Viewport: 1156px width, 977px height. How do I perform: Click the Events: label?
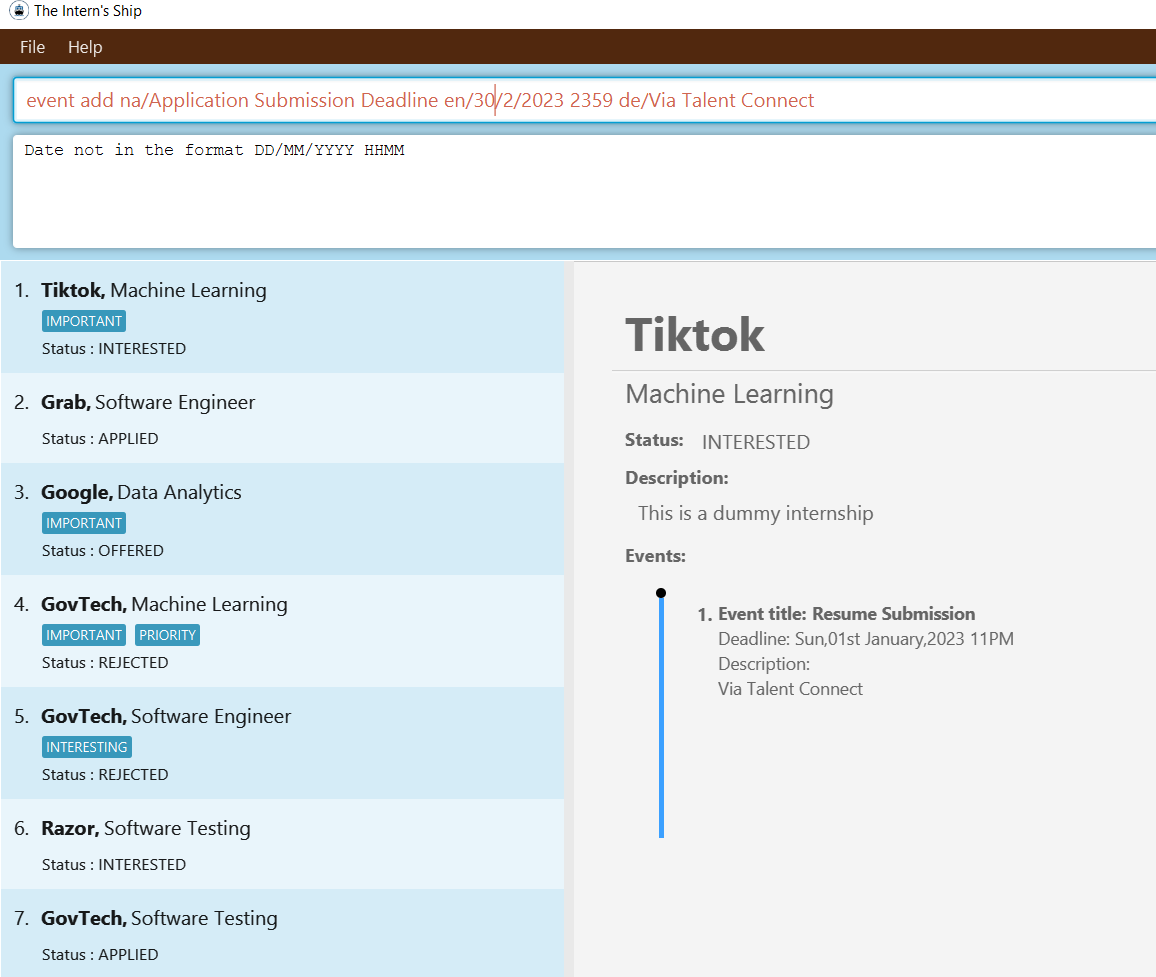[655, 556]
